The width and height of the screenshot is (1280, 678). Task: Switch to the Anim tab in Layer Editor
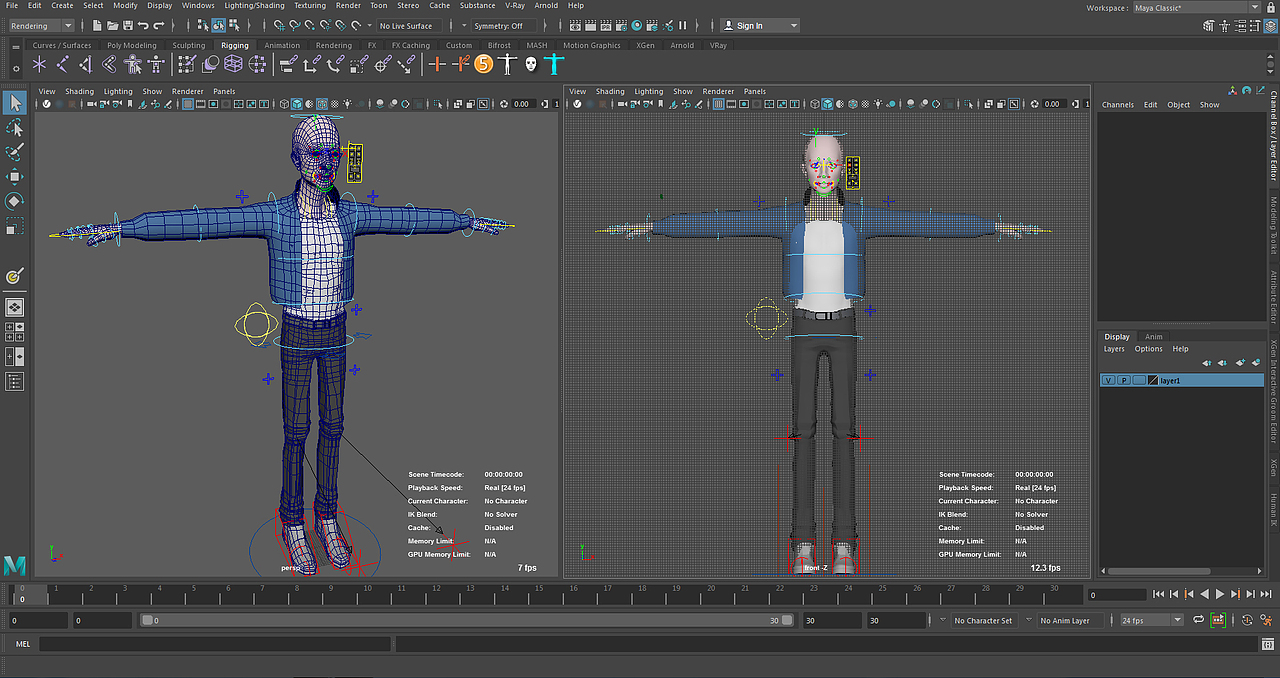click(1154, 337)
